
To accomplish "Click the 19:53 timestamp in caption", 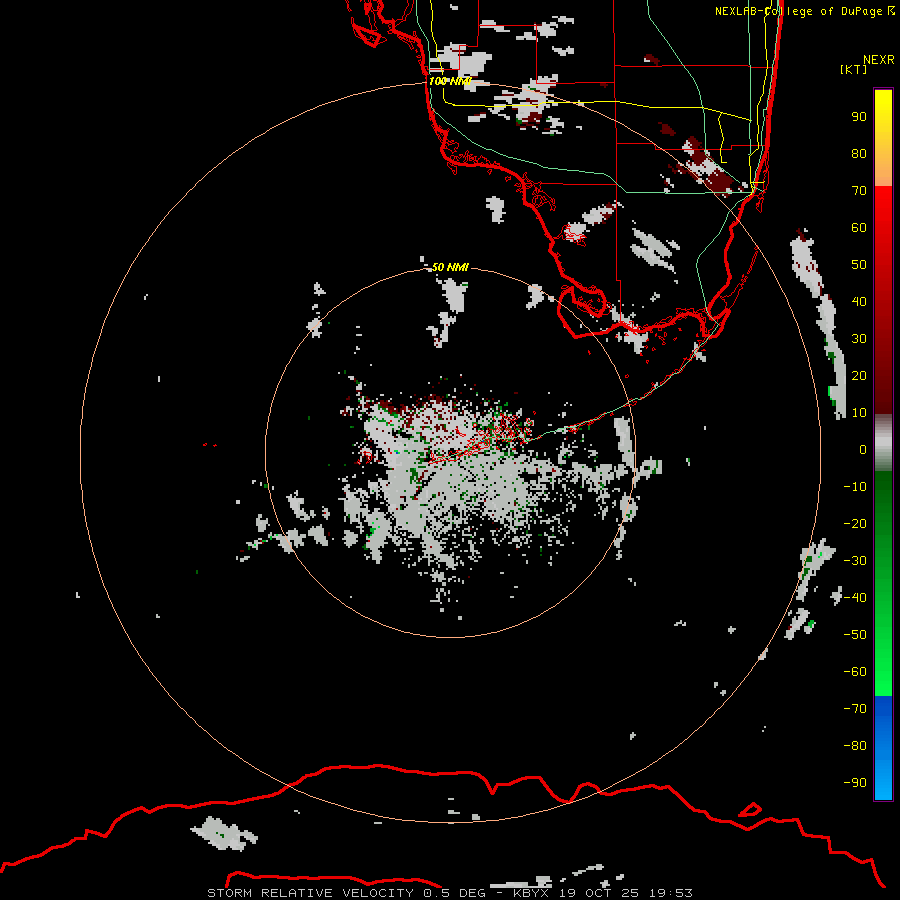I will pyautogui.click(x=671, y=893).
